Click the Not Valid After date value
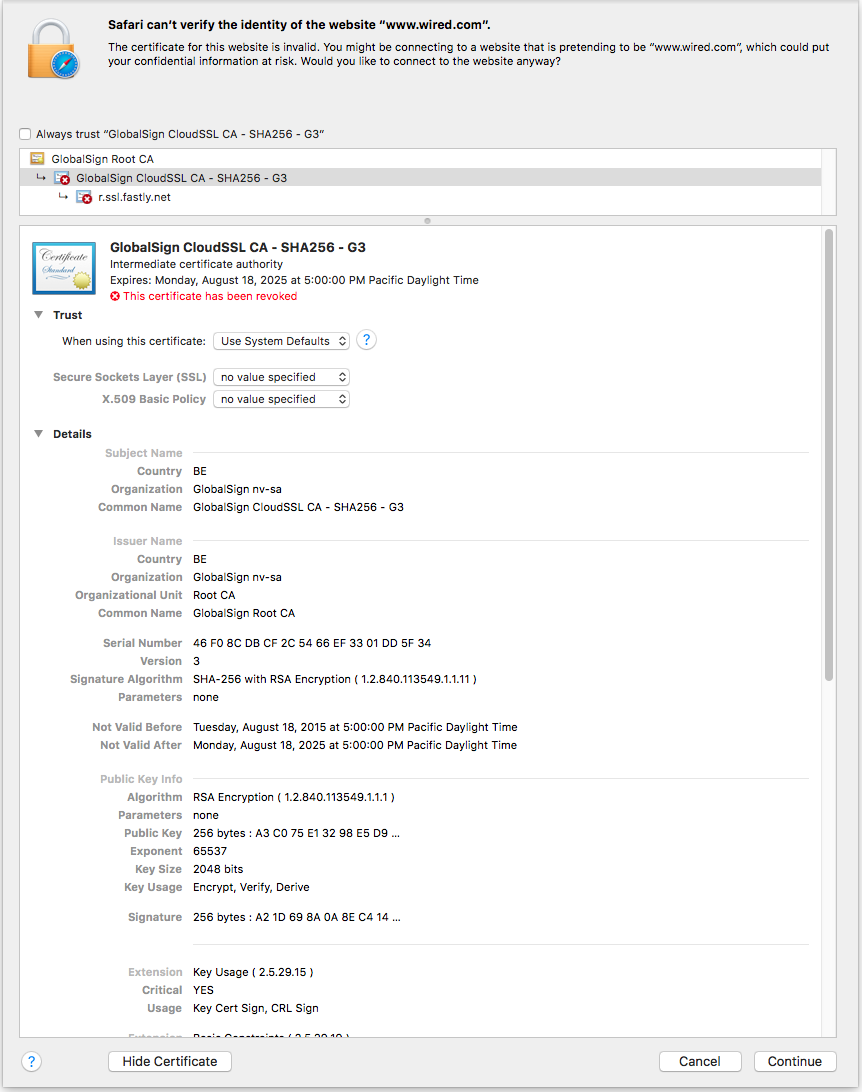Image resolution: width=862 pixels, height=1092 pixels. click(355, 745)
